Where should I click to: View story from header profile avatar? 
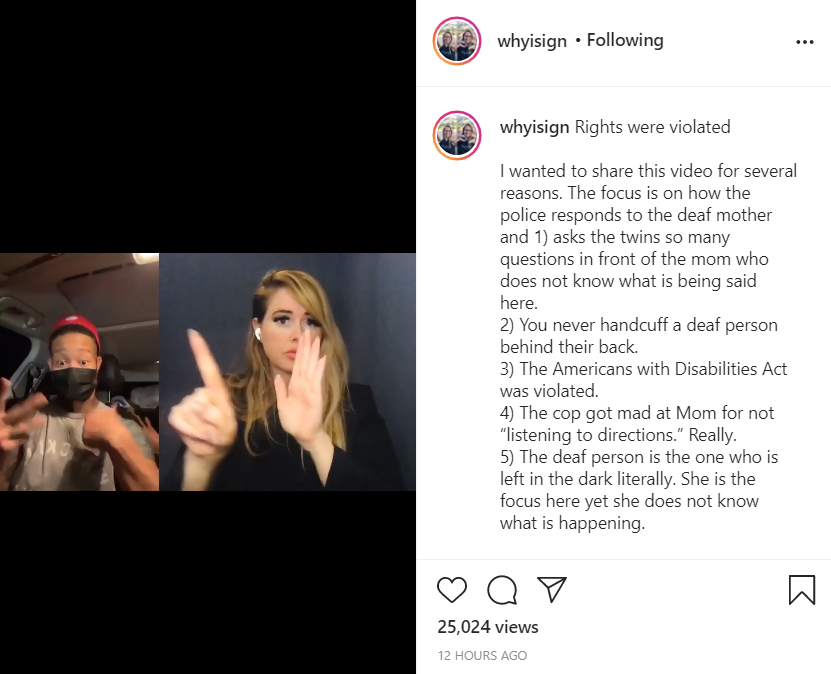coord(457,41)
